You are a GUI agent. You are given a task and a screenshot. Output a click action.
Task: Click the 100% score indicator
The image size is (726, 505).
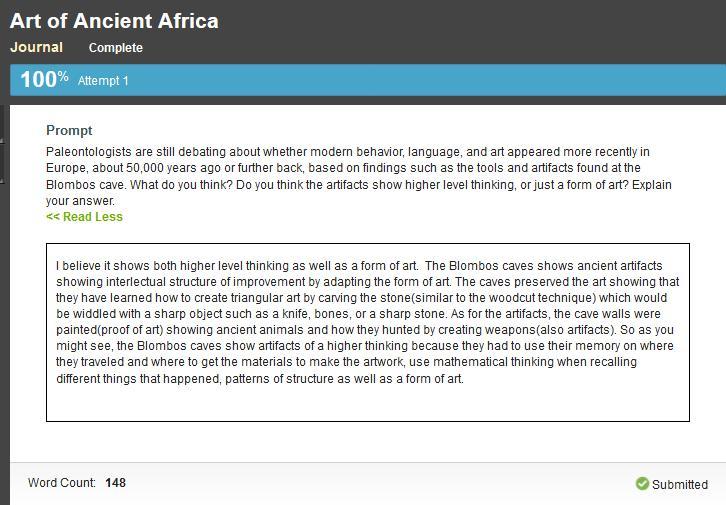click(x=44, y=80)
